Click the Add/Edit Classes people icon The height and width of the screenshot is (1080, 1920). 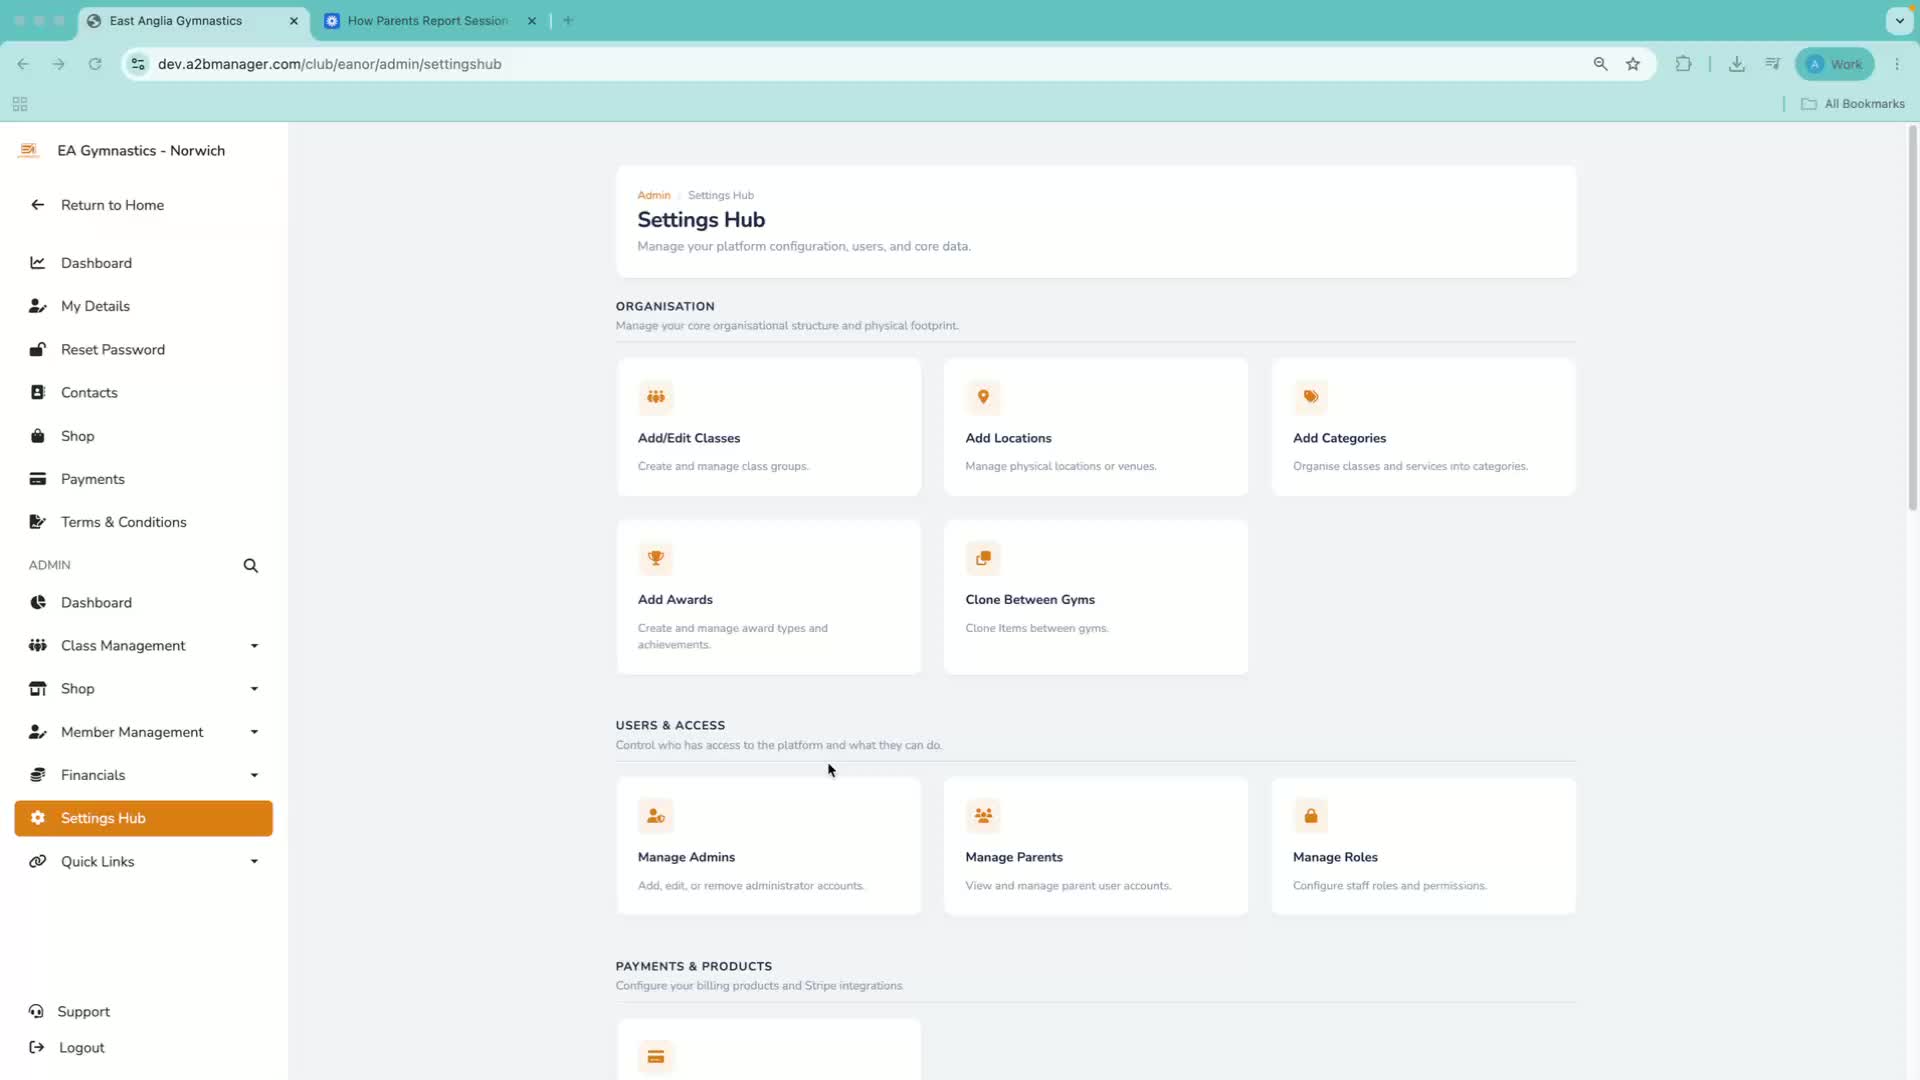pyautogui.click(x=656, y=397)
